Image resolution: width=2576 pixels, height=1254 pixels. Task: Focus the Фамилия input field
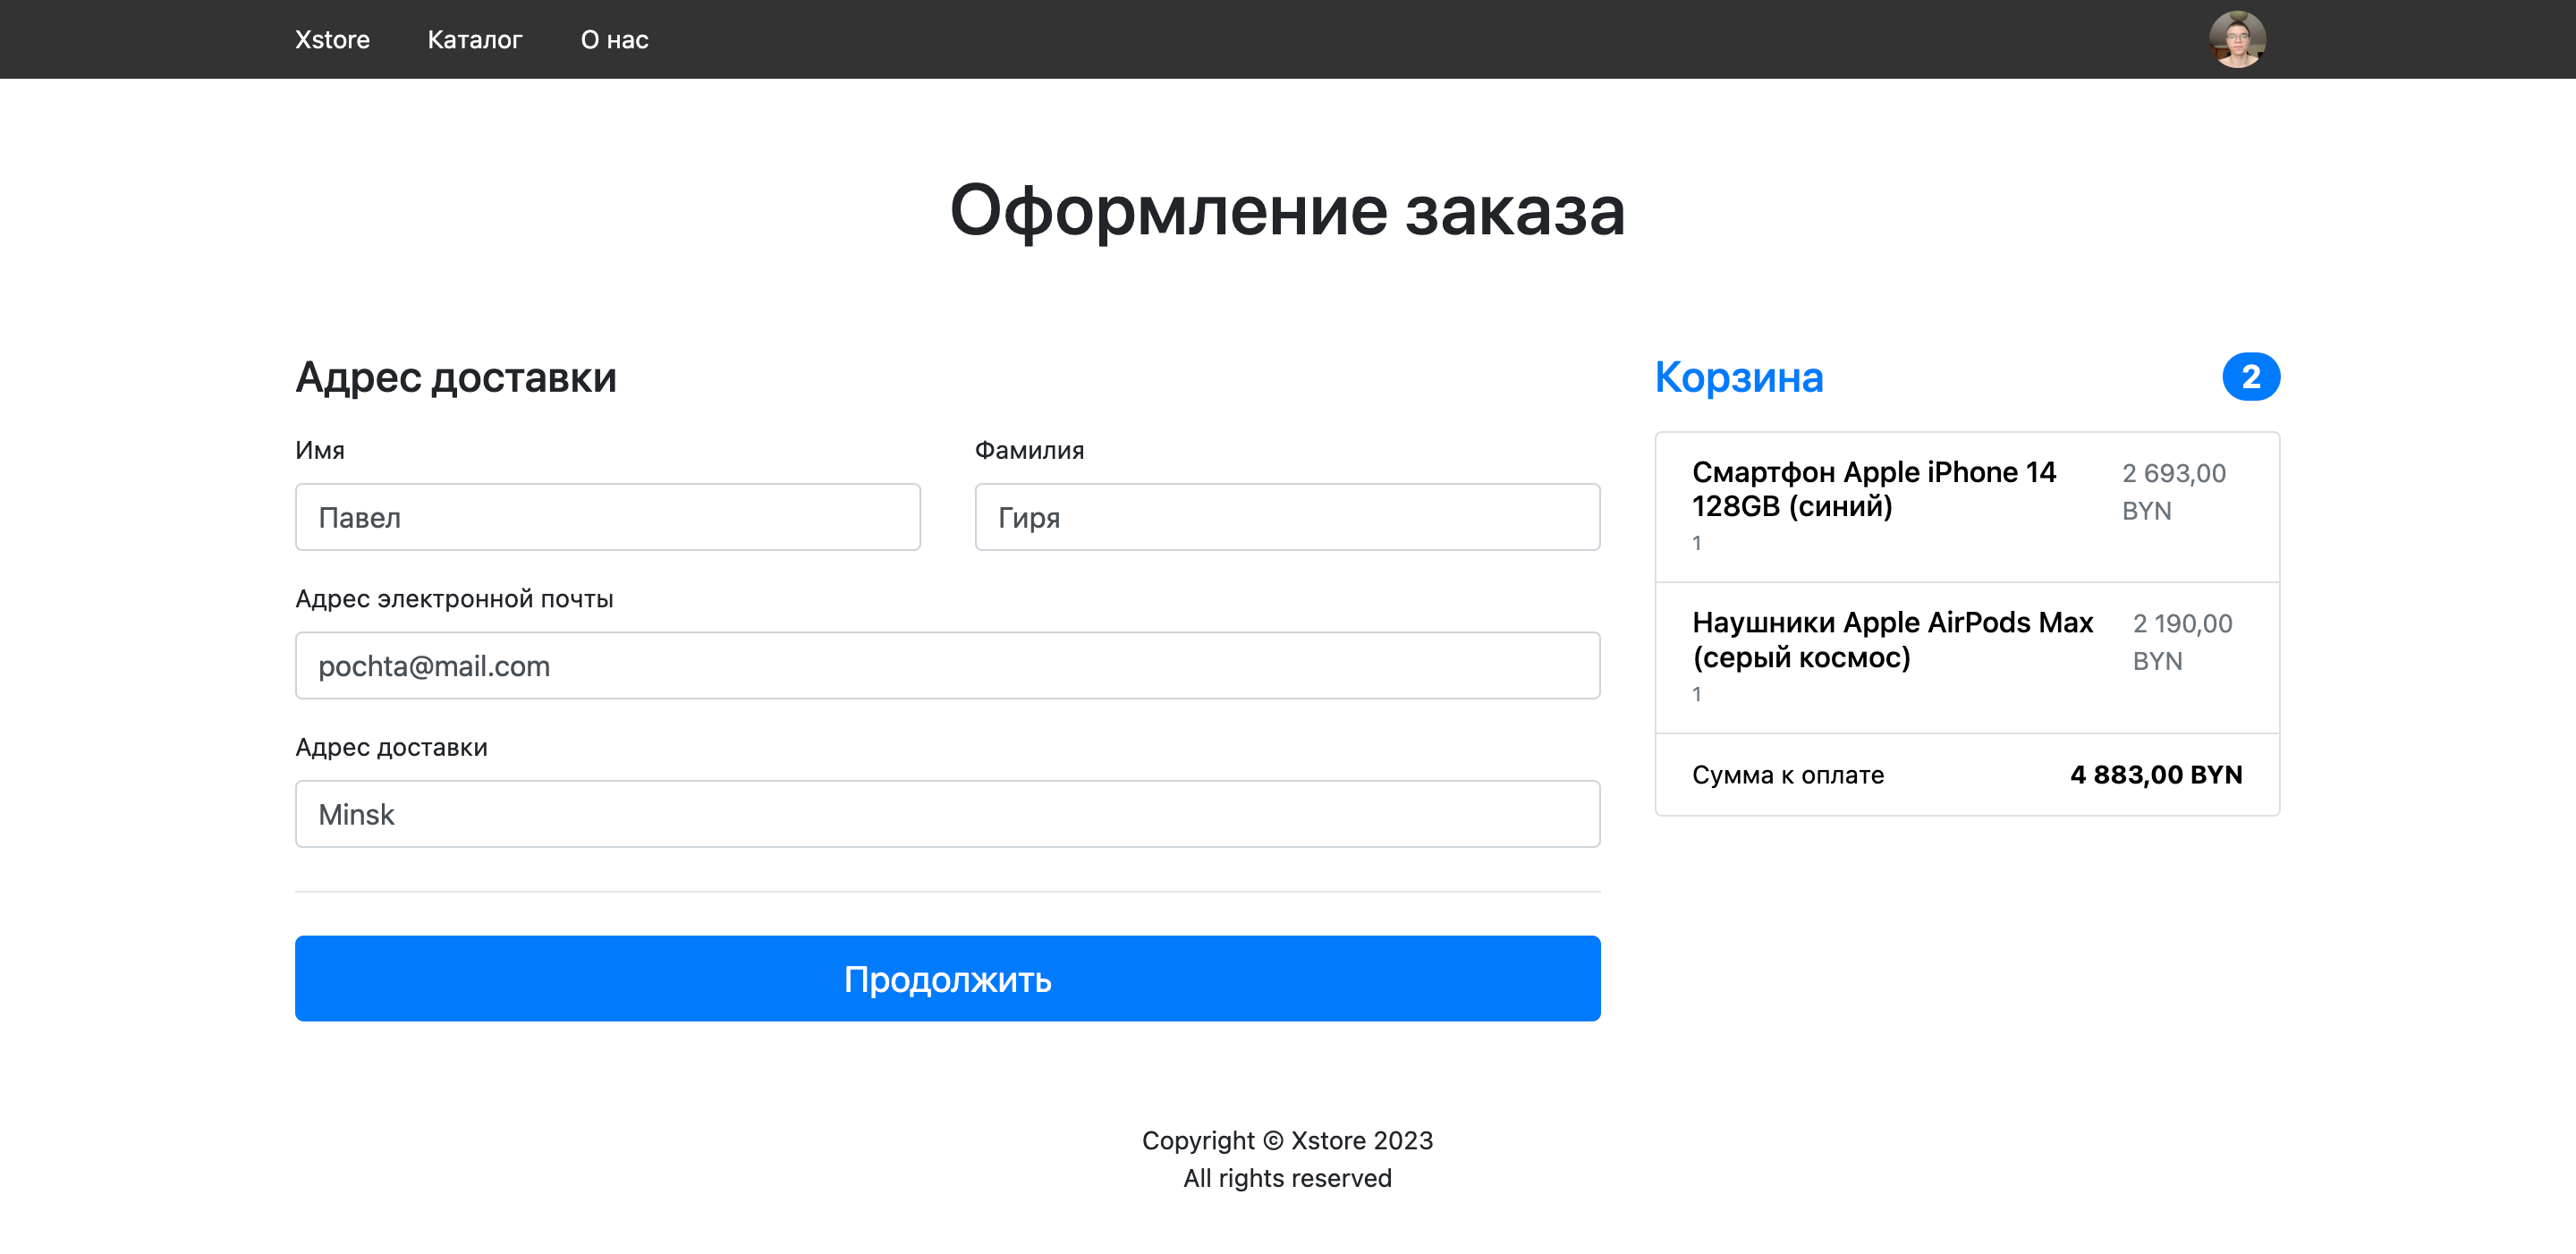pos(1287,517)
